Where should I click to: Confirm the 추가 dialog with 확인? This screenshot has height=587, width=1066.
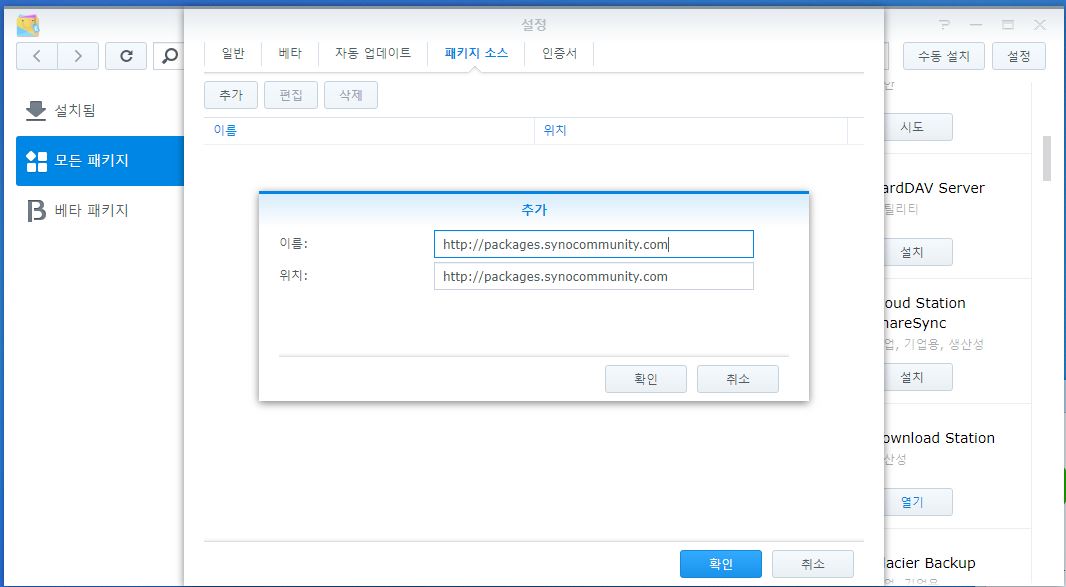coord(646,379)
